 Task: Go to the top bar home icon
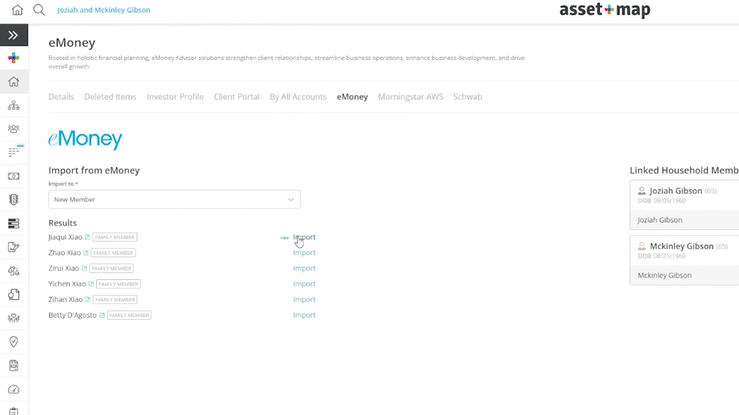coord(17,10)
